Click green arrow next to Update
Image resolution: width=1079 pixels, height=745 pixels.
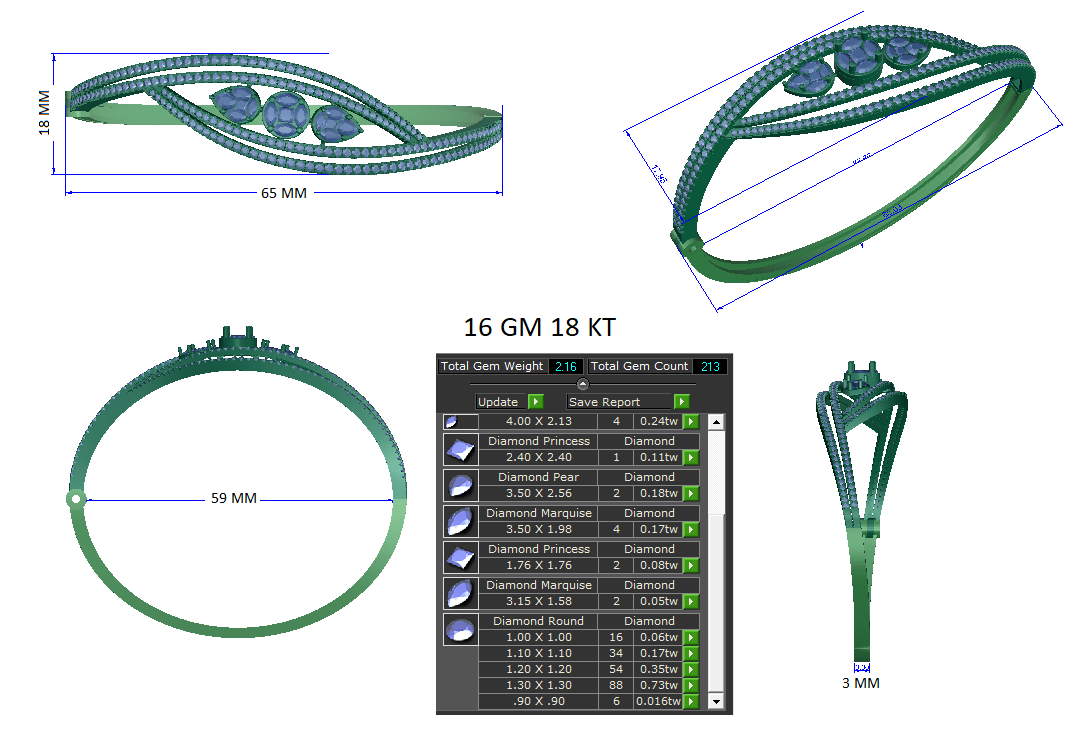(x=535, y=401)
